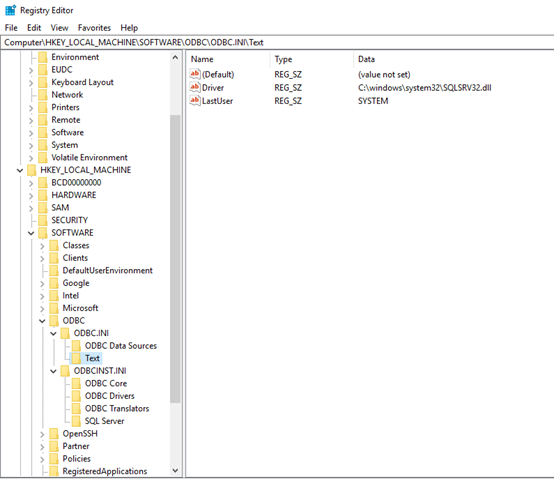This screenshot has width=554, height=479.
Task: Collapse the ODBCINST.INI key
Action: (x=53, y=371)
